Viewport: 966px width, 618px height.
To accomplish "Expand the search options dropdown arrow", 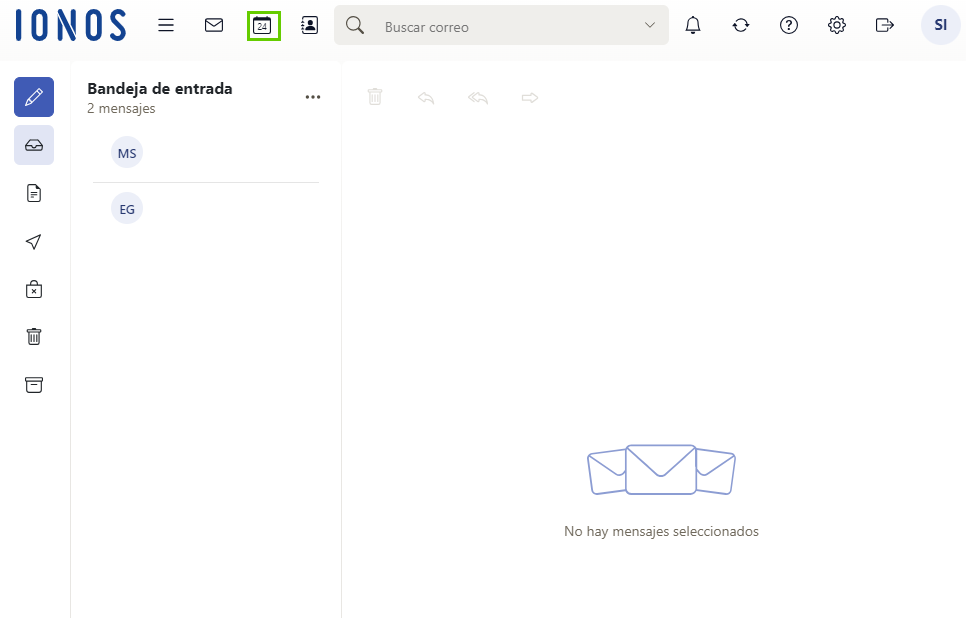I will click(650, 26).
